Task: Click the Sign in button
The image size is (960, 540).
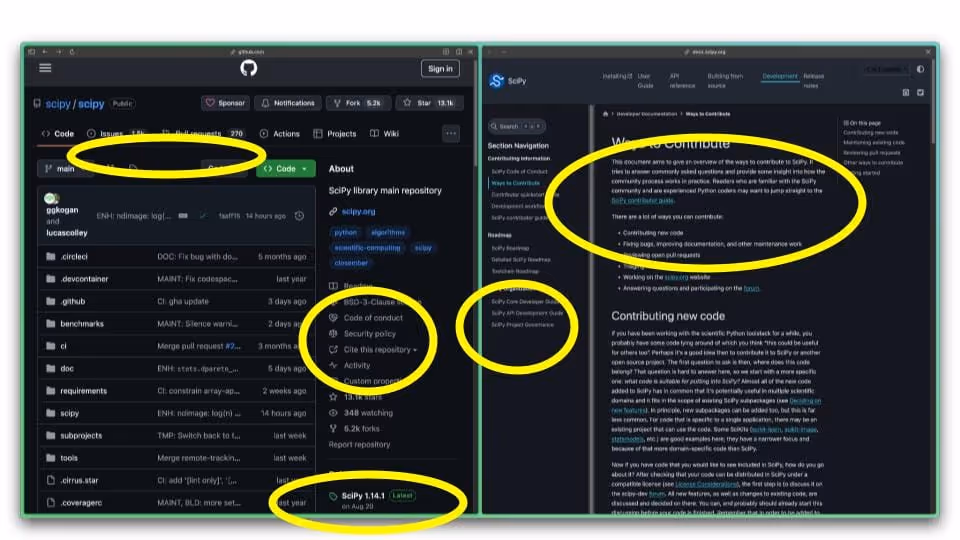Action: [x=440, y=69]
